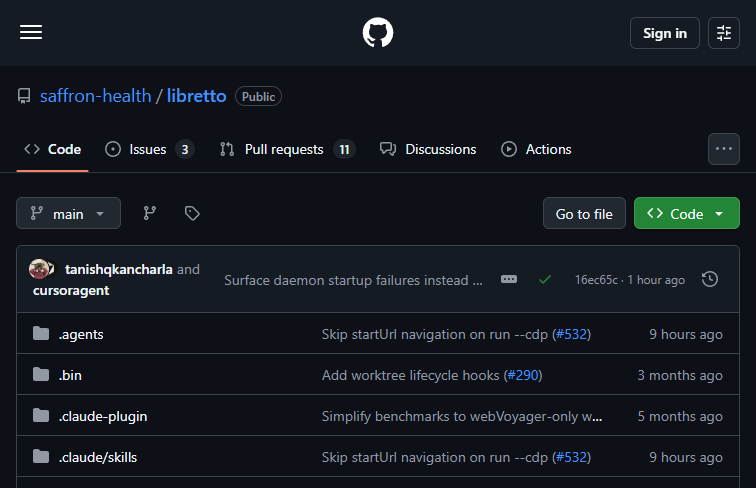Open commit history clock icon
Image resolution: width=756 pixels, height=488 pixels.
pos(710,280)
